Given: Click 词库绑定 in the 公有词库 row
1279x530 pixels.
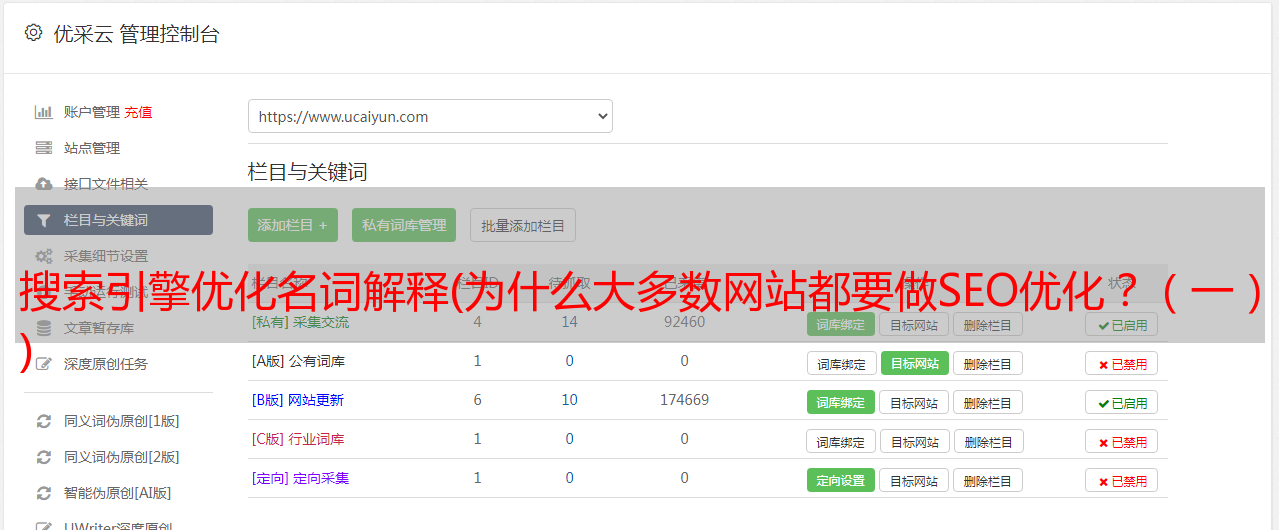Looking at the screenshot, I should coord(841,363).
